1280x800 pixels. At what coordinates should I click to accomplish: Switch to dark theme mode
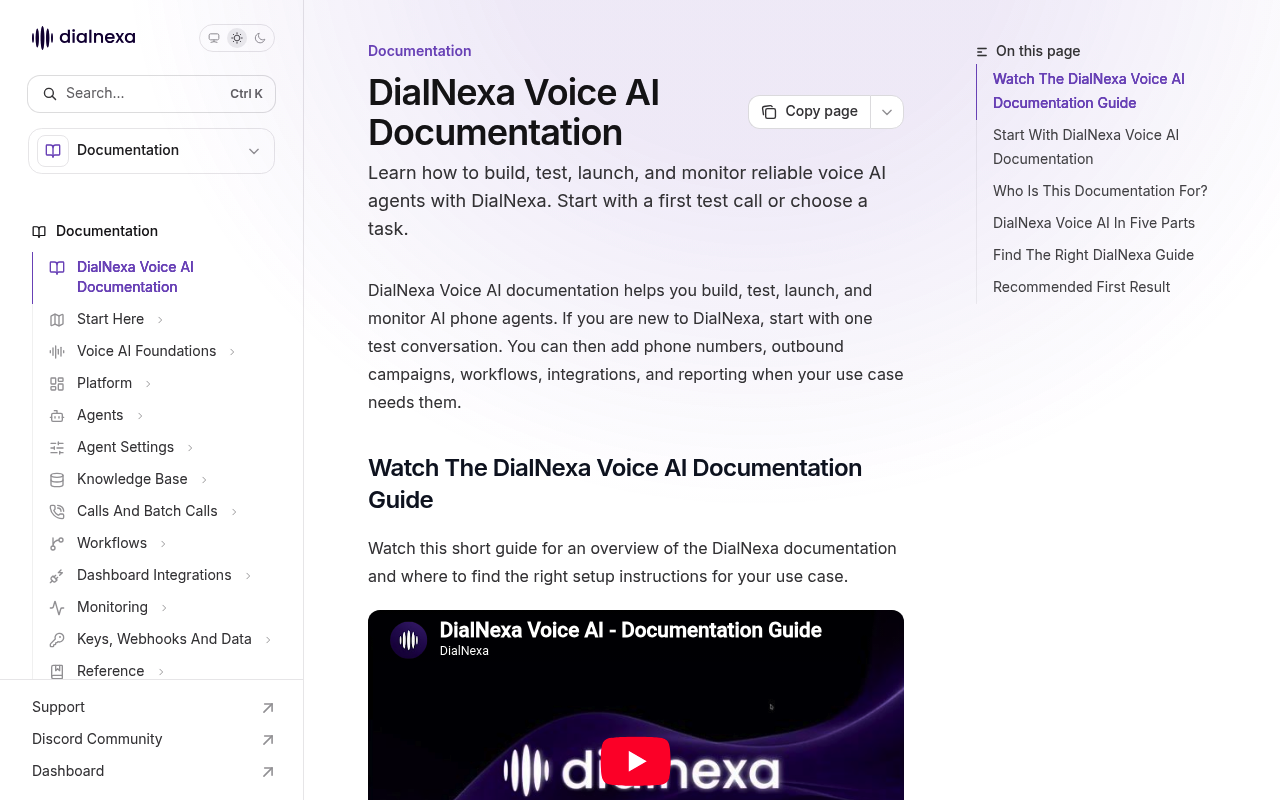coord(260,38)
